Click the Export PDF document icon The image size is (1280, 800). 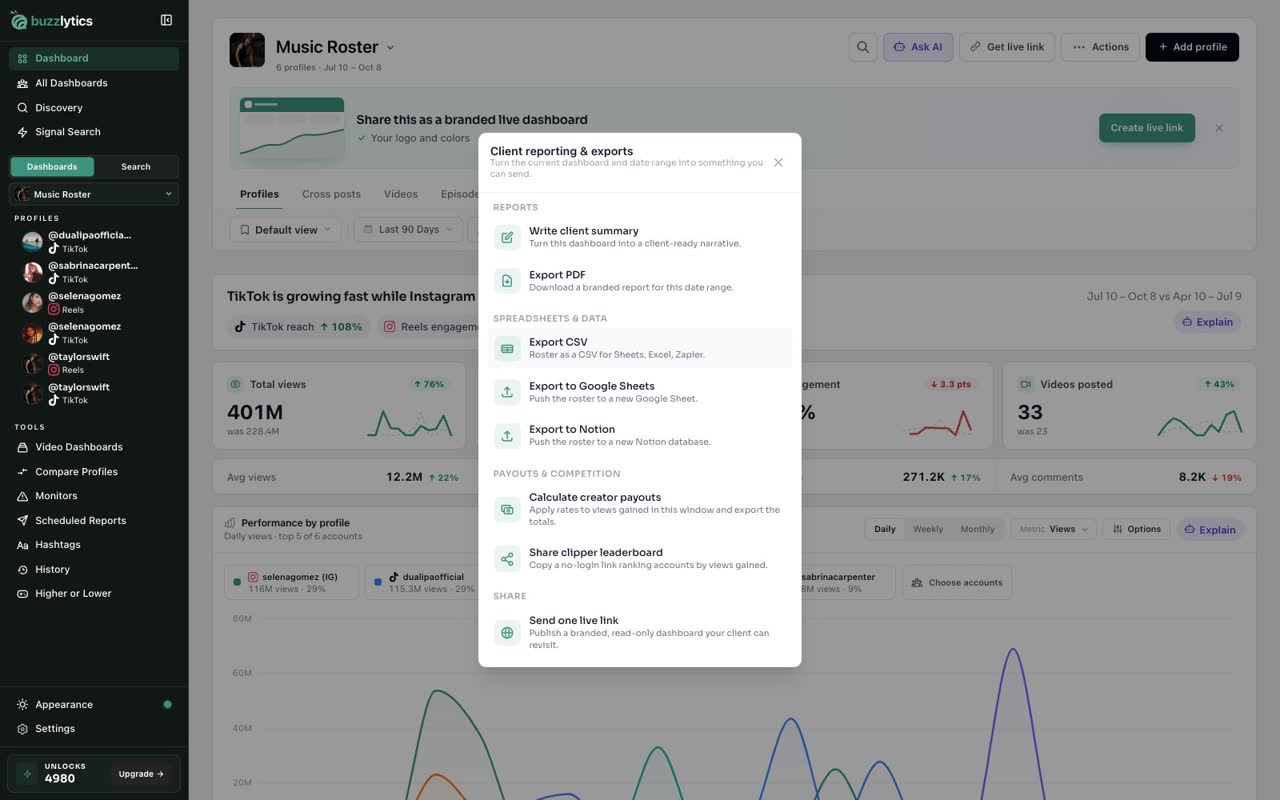click(507, 281)
